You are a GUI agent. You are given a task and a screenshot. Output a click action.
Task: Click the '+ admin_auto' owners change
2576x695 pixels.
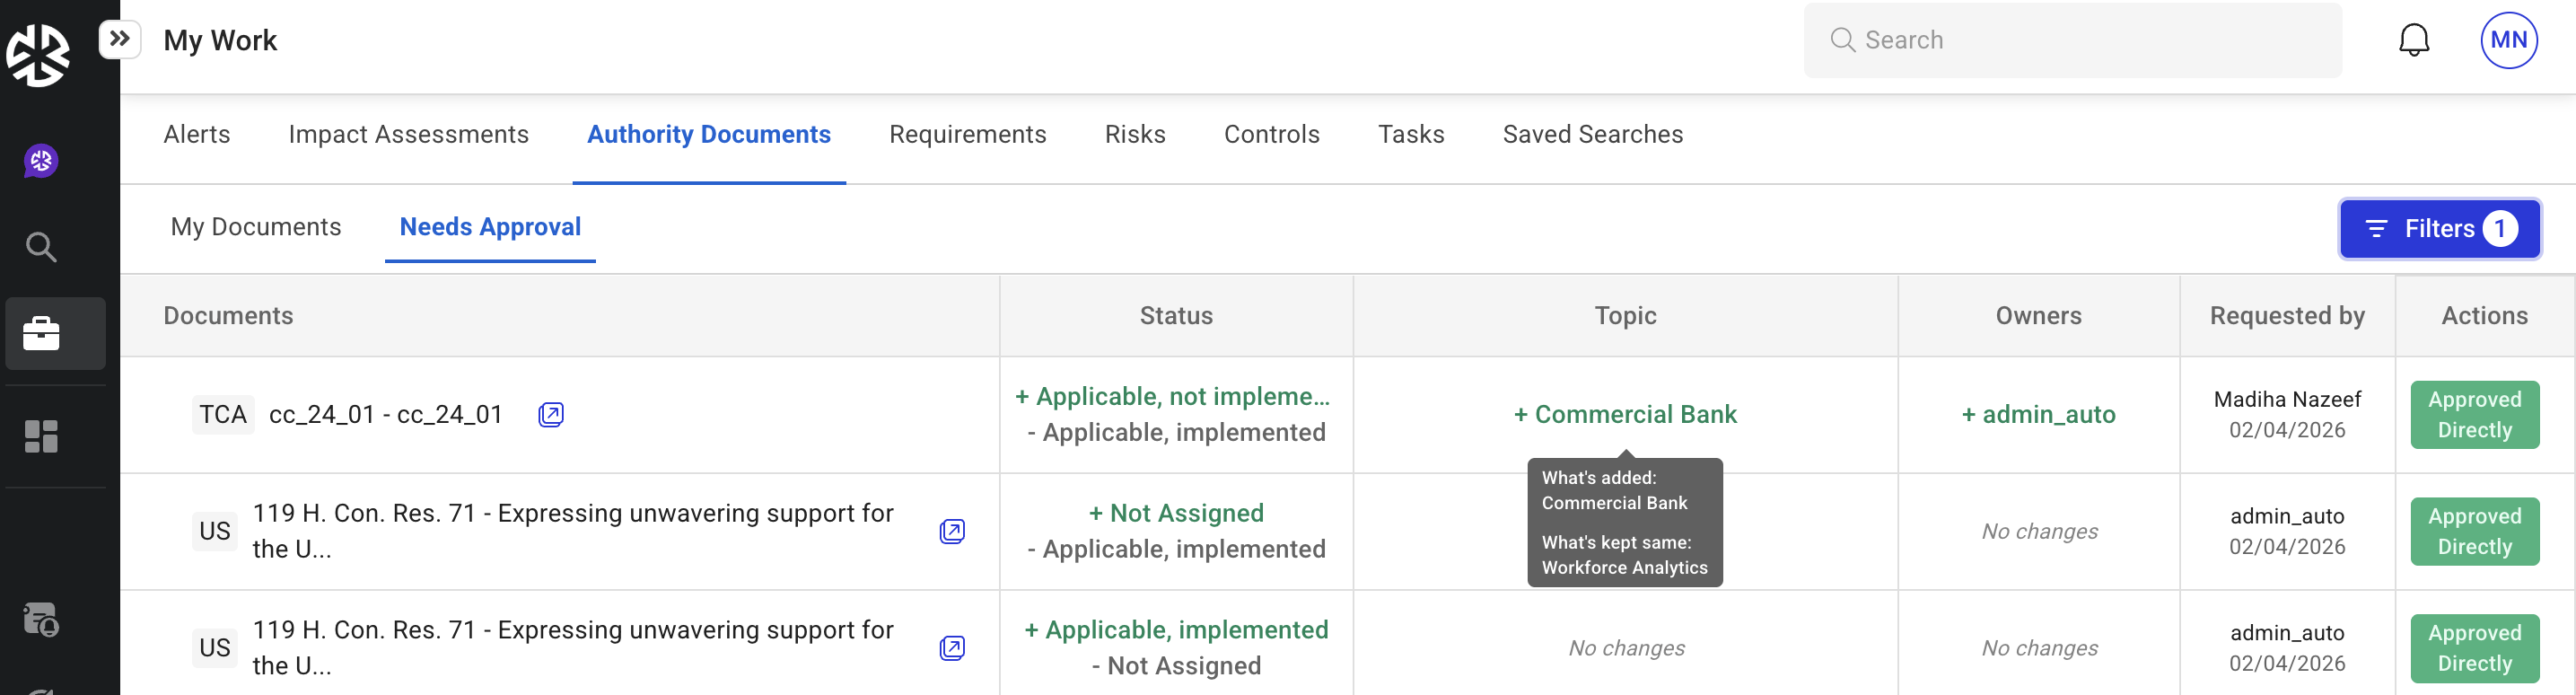2038,414
